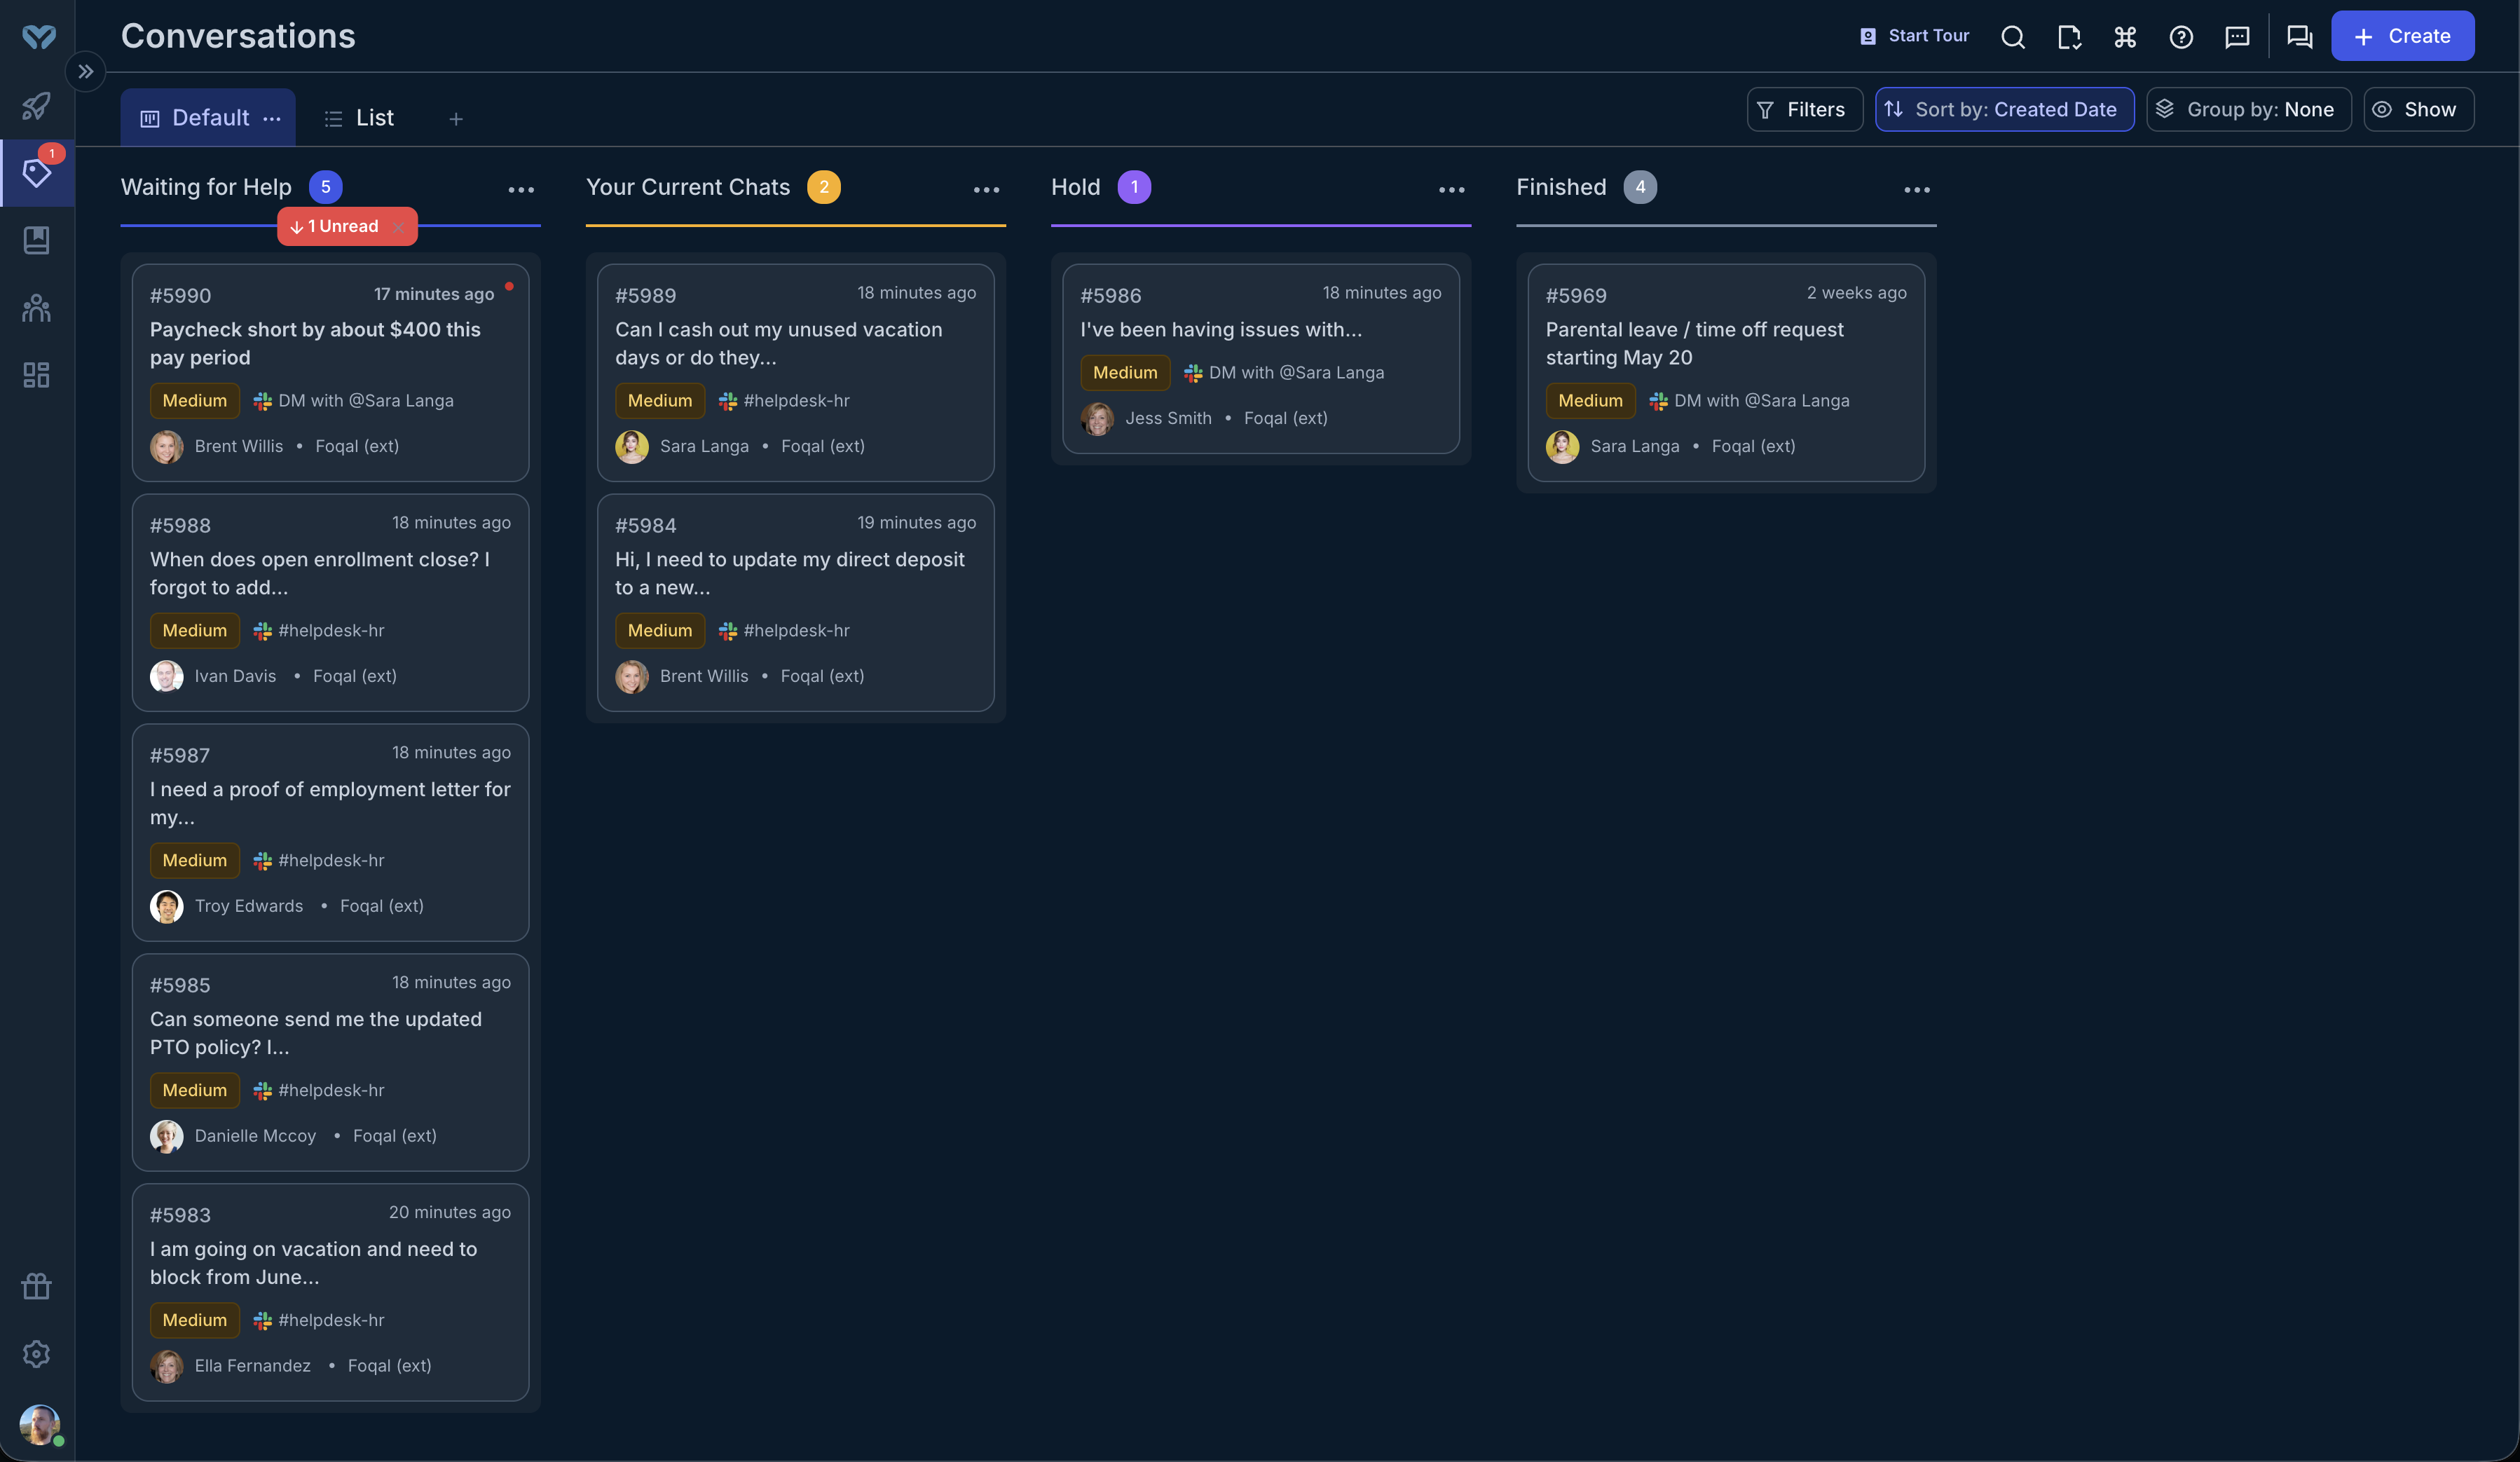The width and height of the screenshot is (2520, 1462).
Task: Open the help question mark icon
Action: click(x=2181, y=37)
